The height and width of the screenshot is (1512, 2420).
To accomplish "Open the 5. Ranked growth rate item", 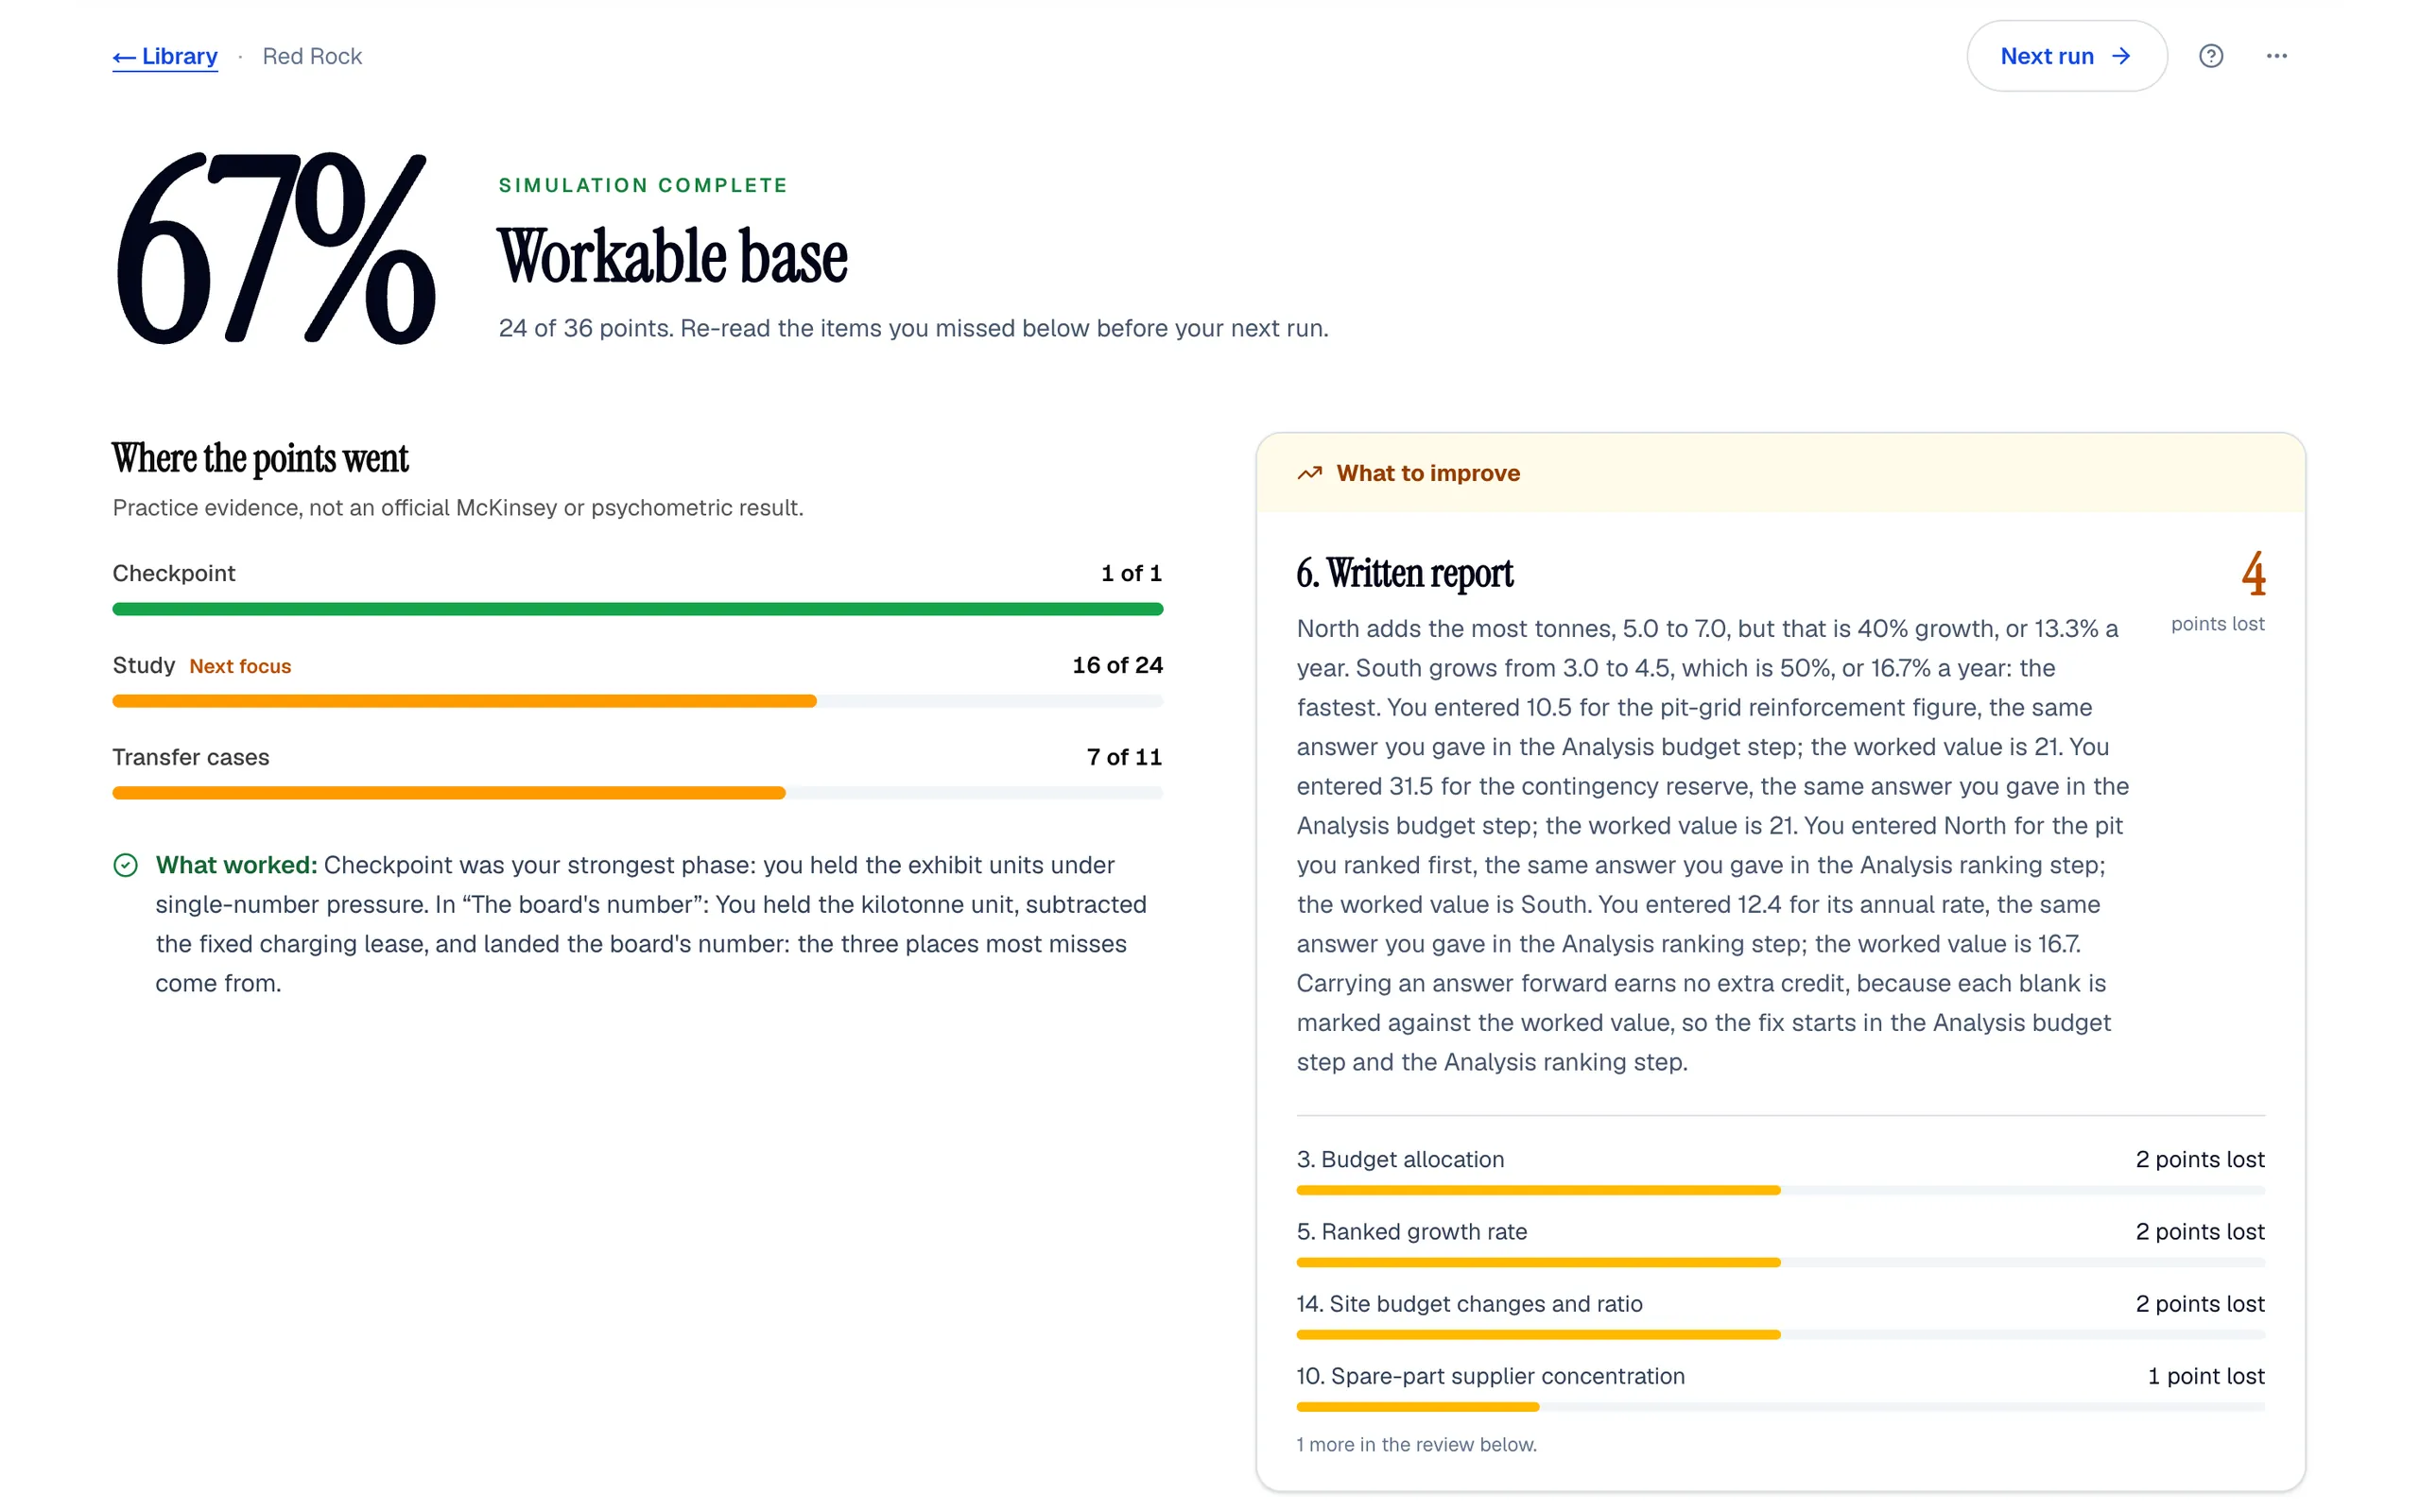I will [1780, 1242].
